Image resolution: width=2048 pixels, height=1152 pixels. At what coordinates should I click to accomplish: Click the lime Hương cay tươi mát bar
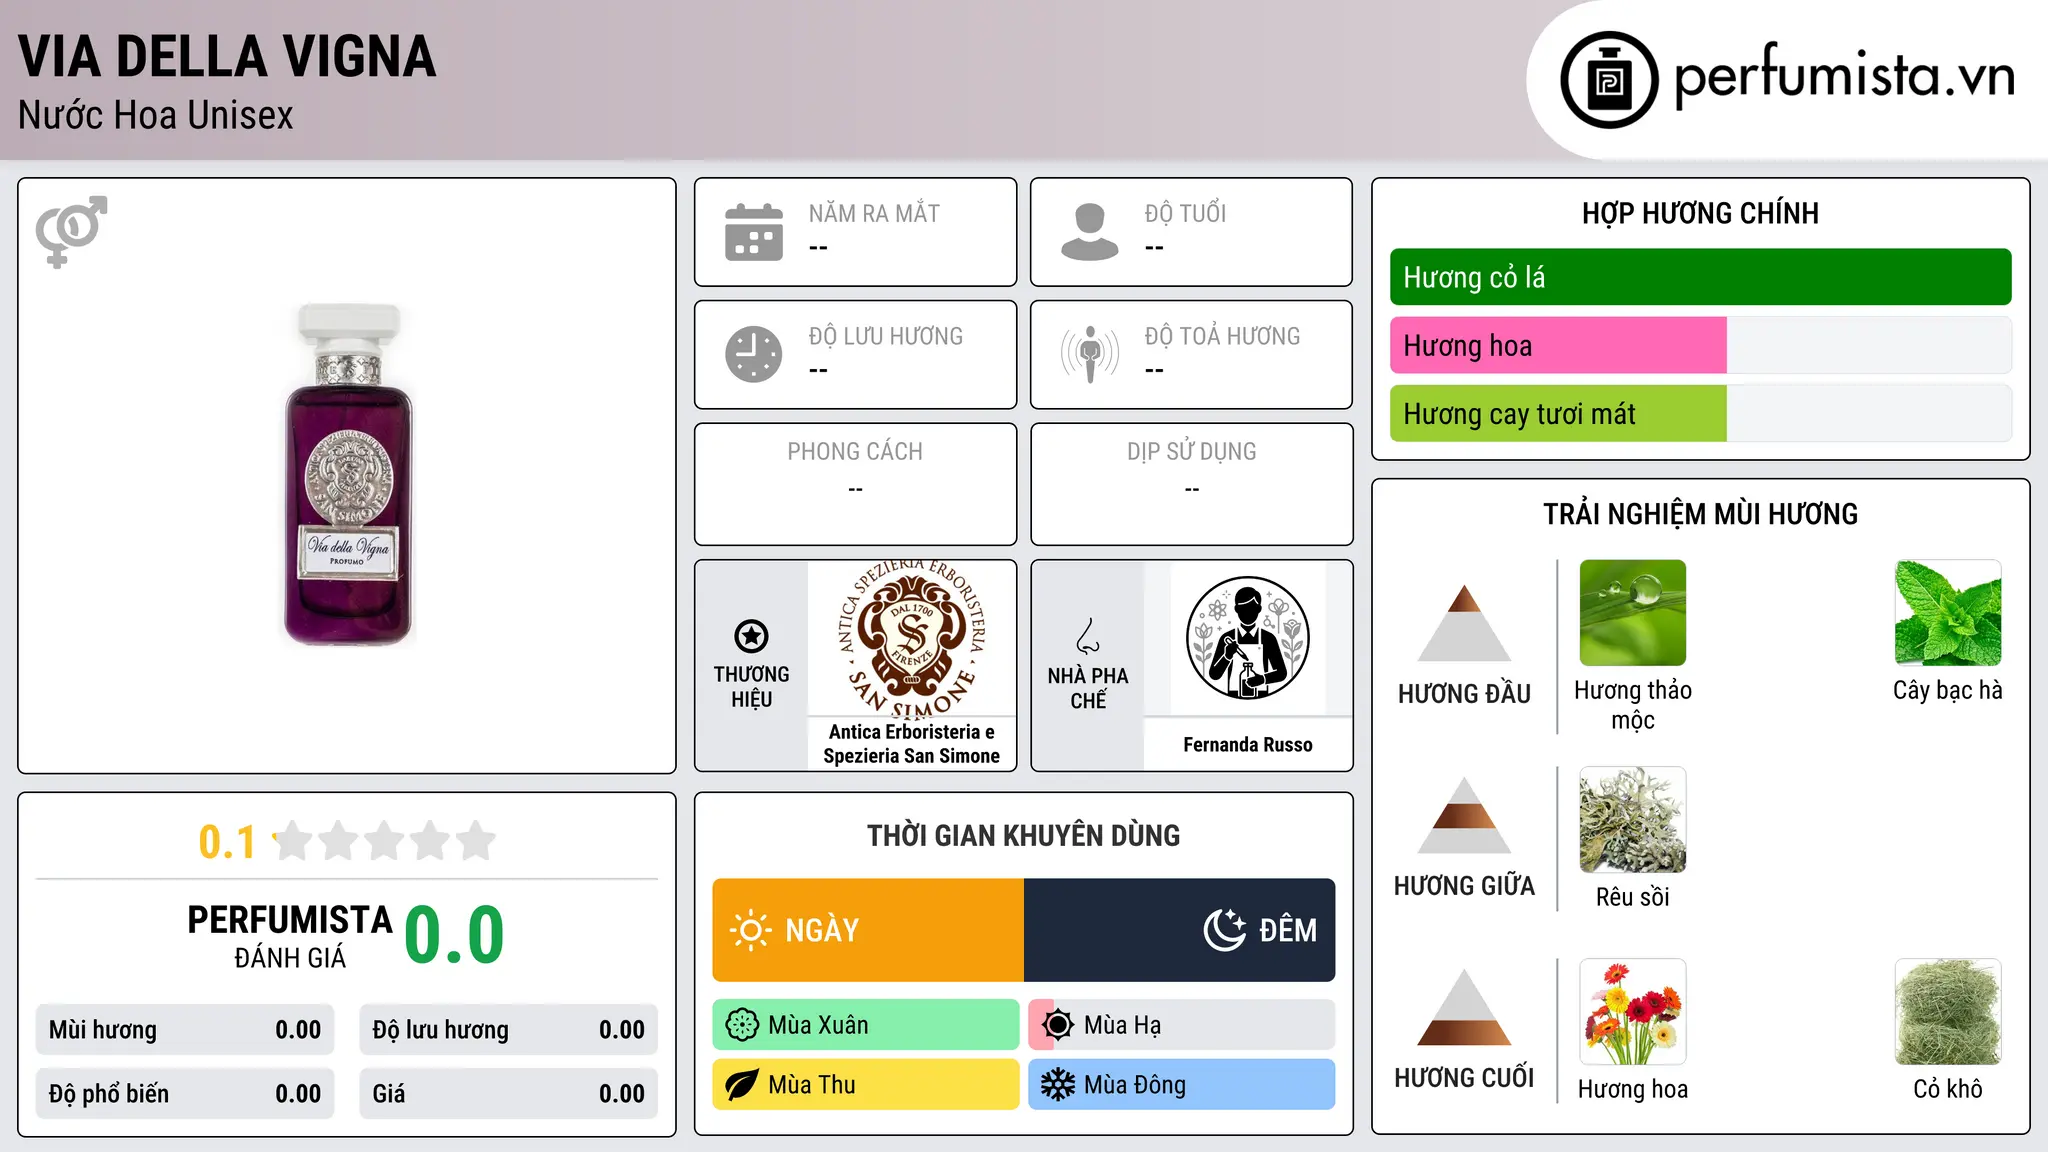pos(1558,414)
